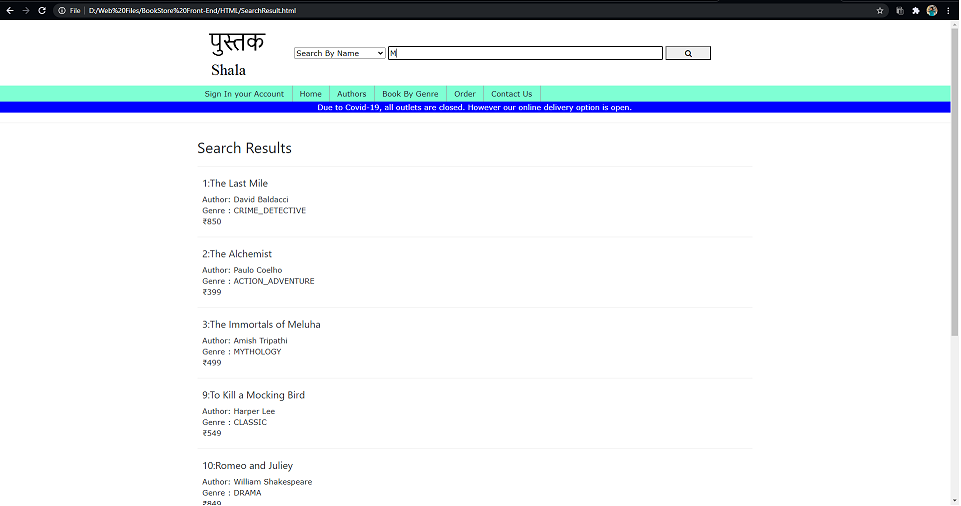Click author text Paulo Coelho
This screenshot has height=506, width=961.
(x=257, y=270)
